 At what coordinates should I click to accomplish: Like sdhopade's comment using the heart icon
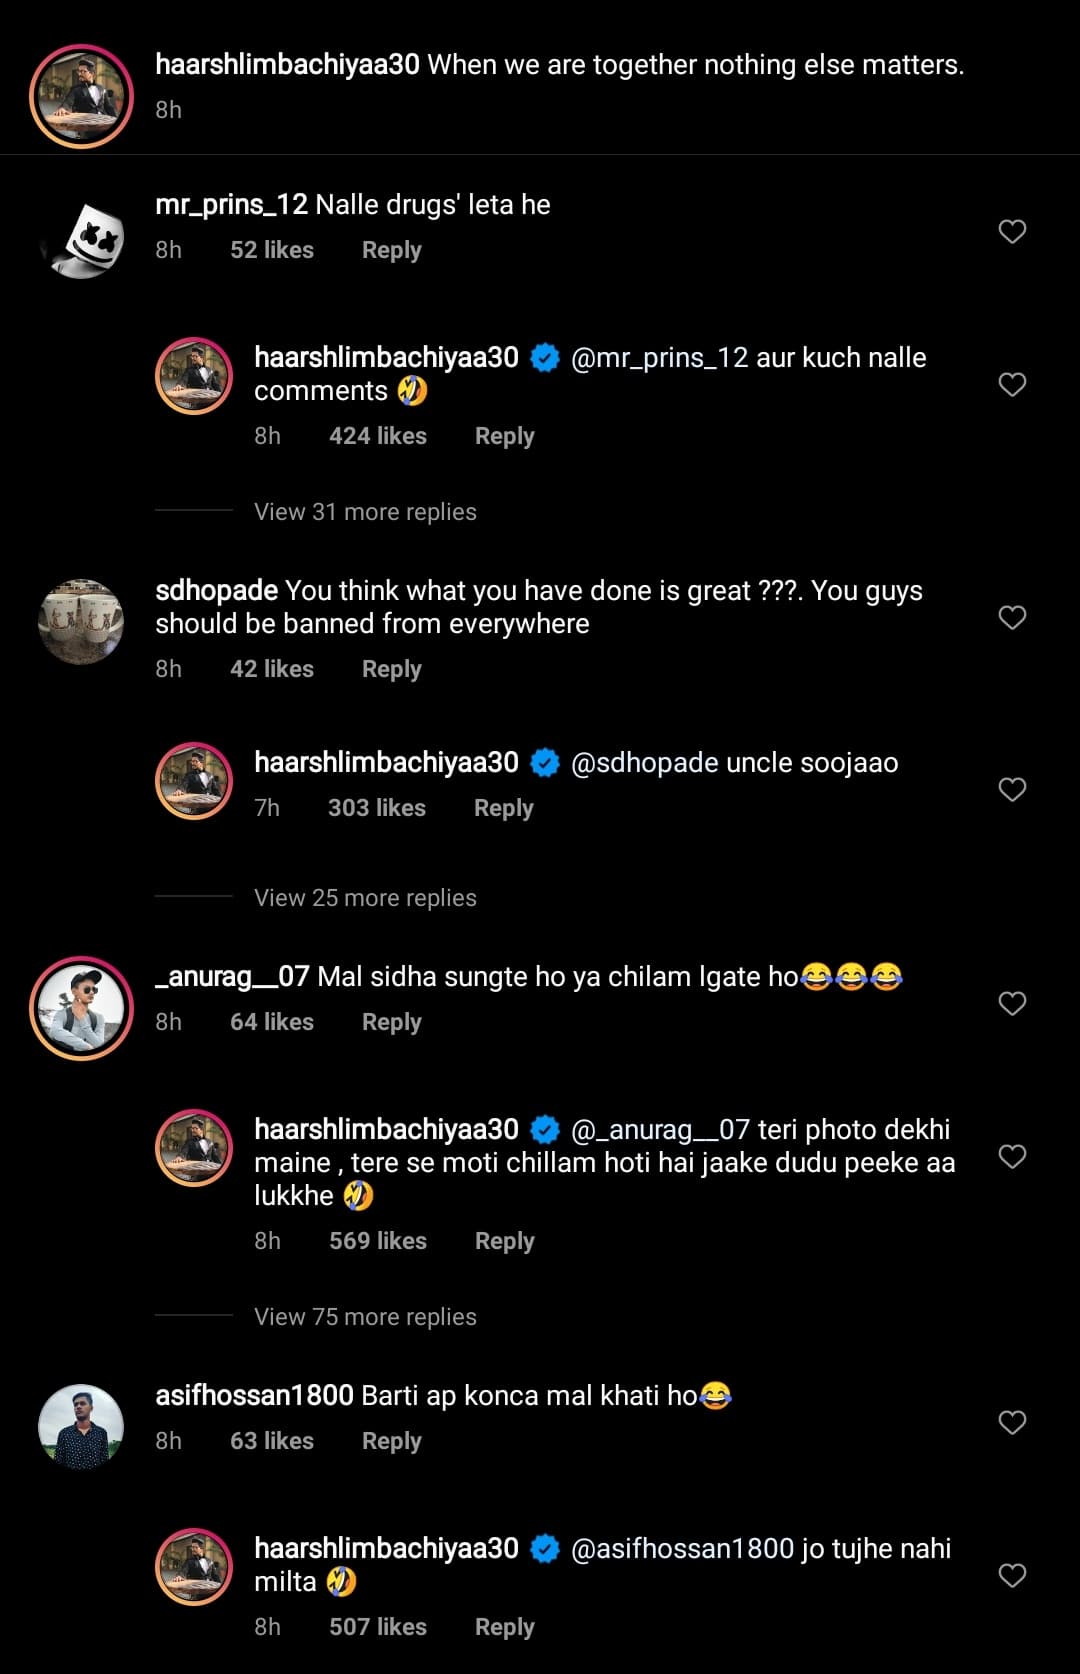[1012, 617]
